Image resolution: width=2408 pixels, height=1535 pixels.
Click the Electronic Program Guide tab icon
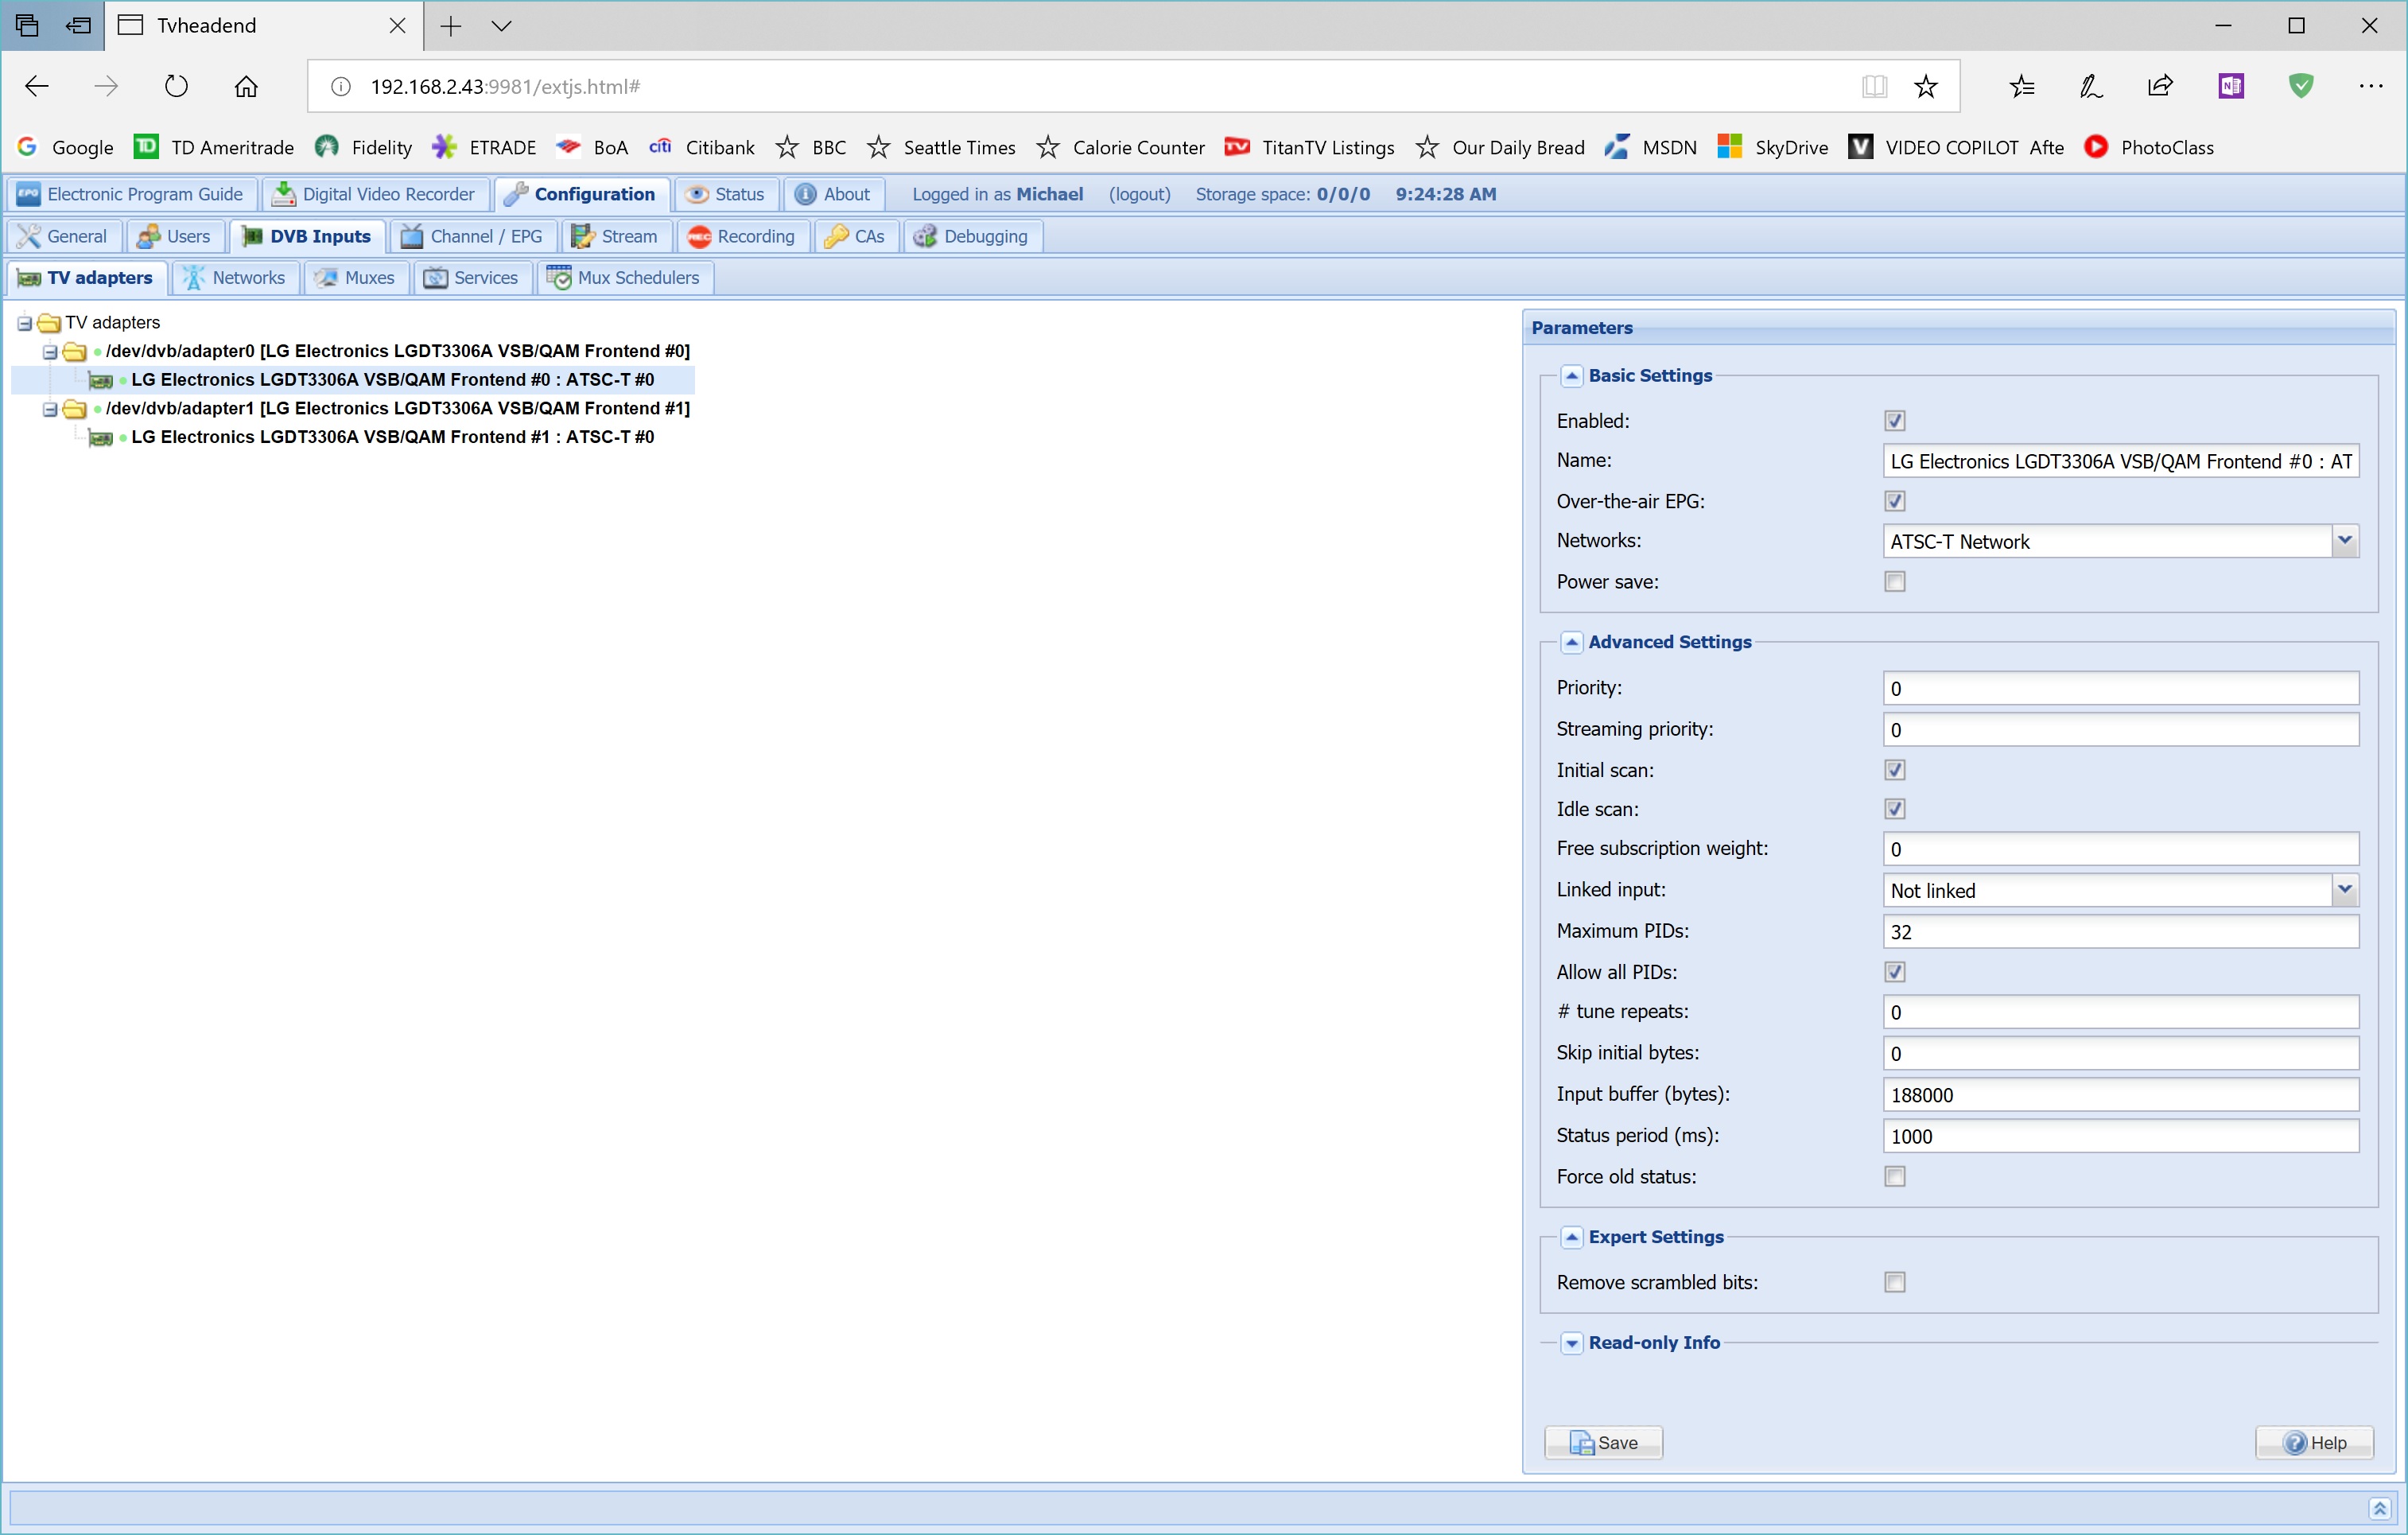[x=28, y=194]
